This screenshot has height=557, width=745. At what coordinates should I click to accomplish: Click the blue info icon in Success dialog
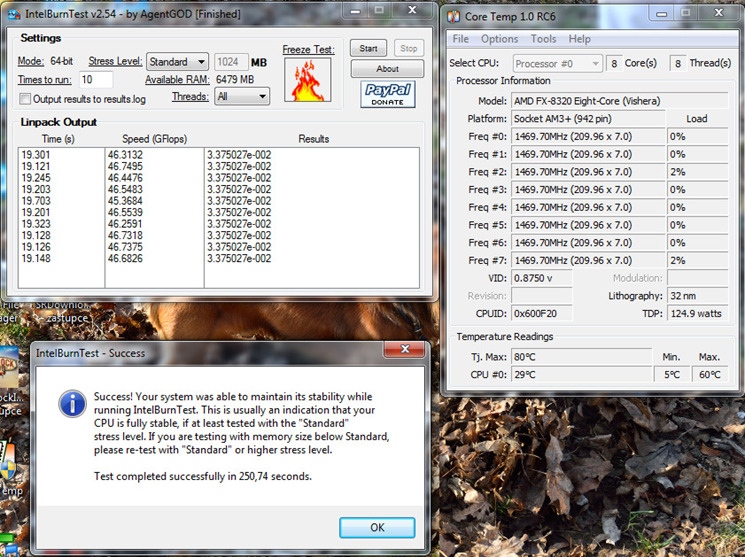click(x=72, y=404)
